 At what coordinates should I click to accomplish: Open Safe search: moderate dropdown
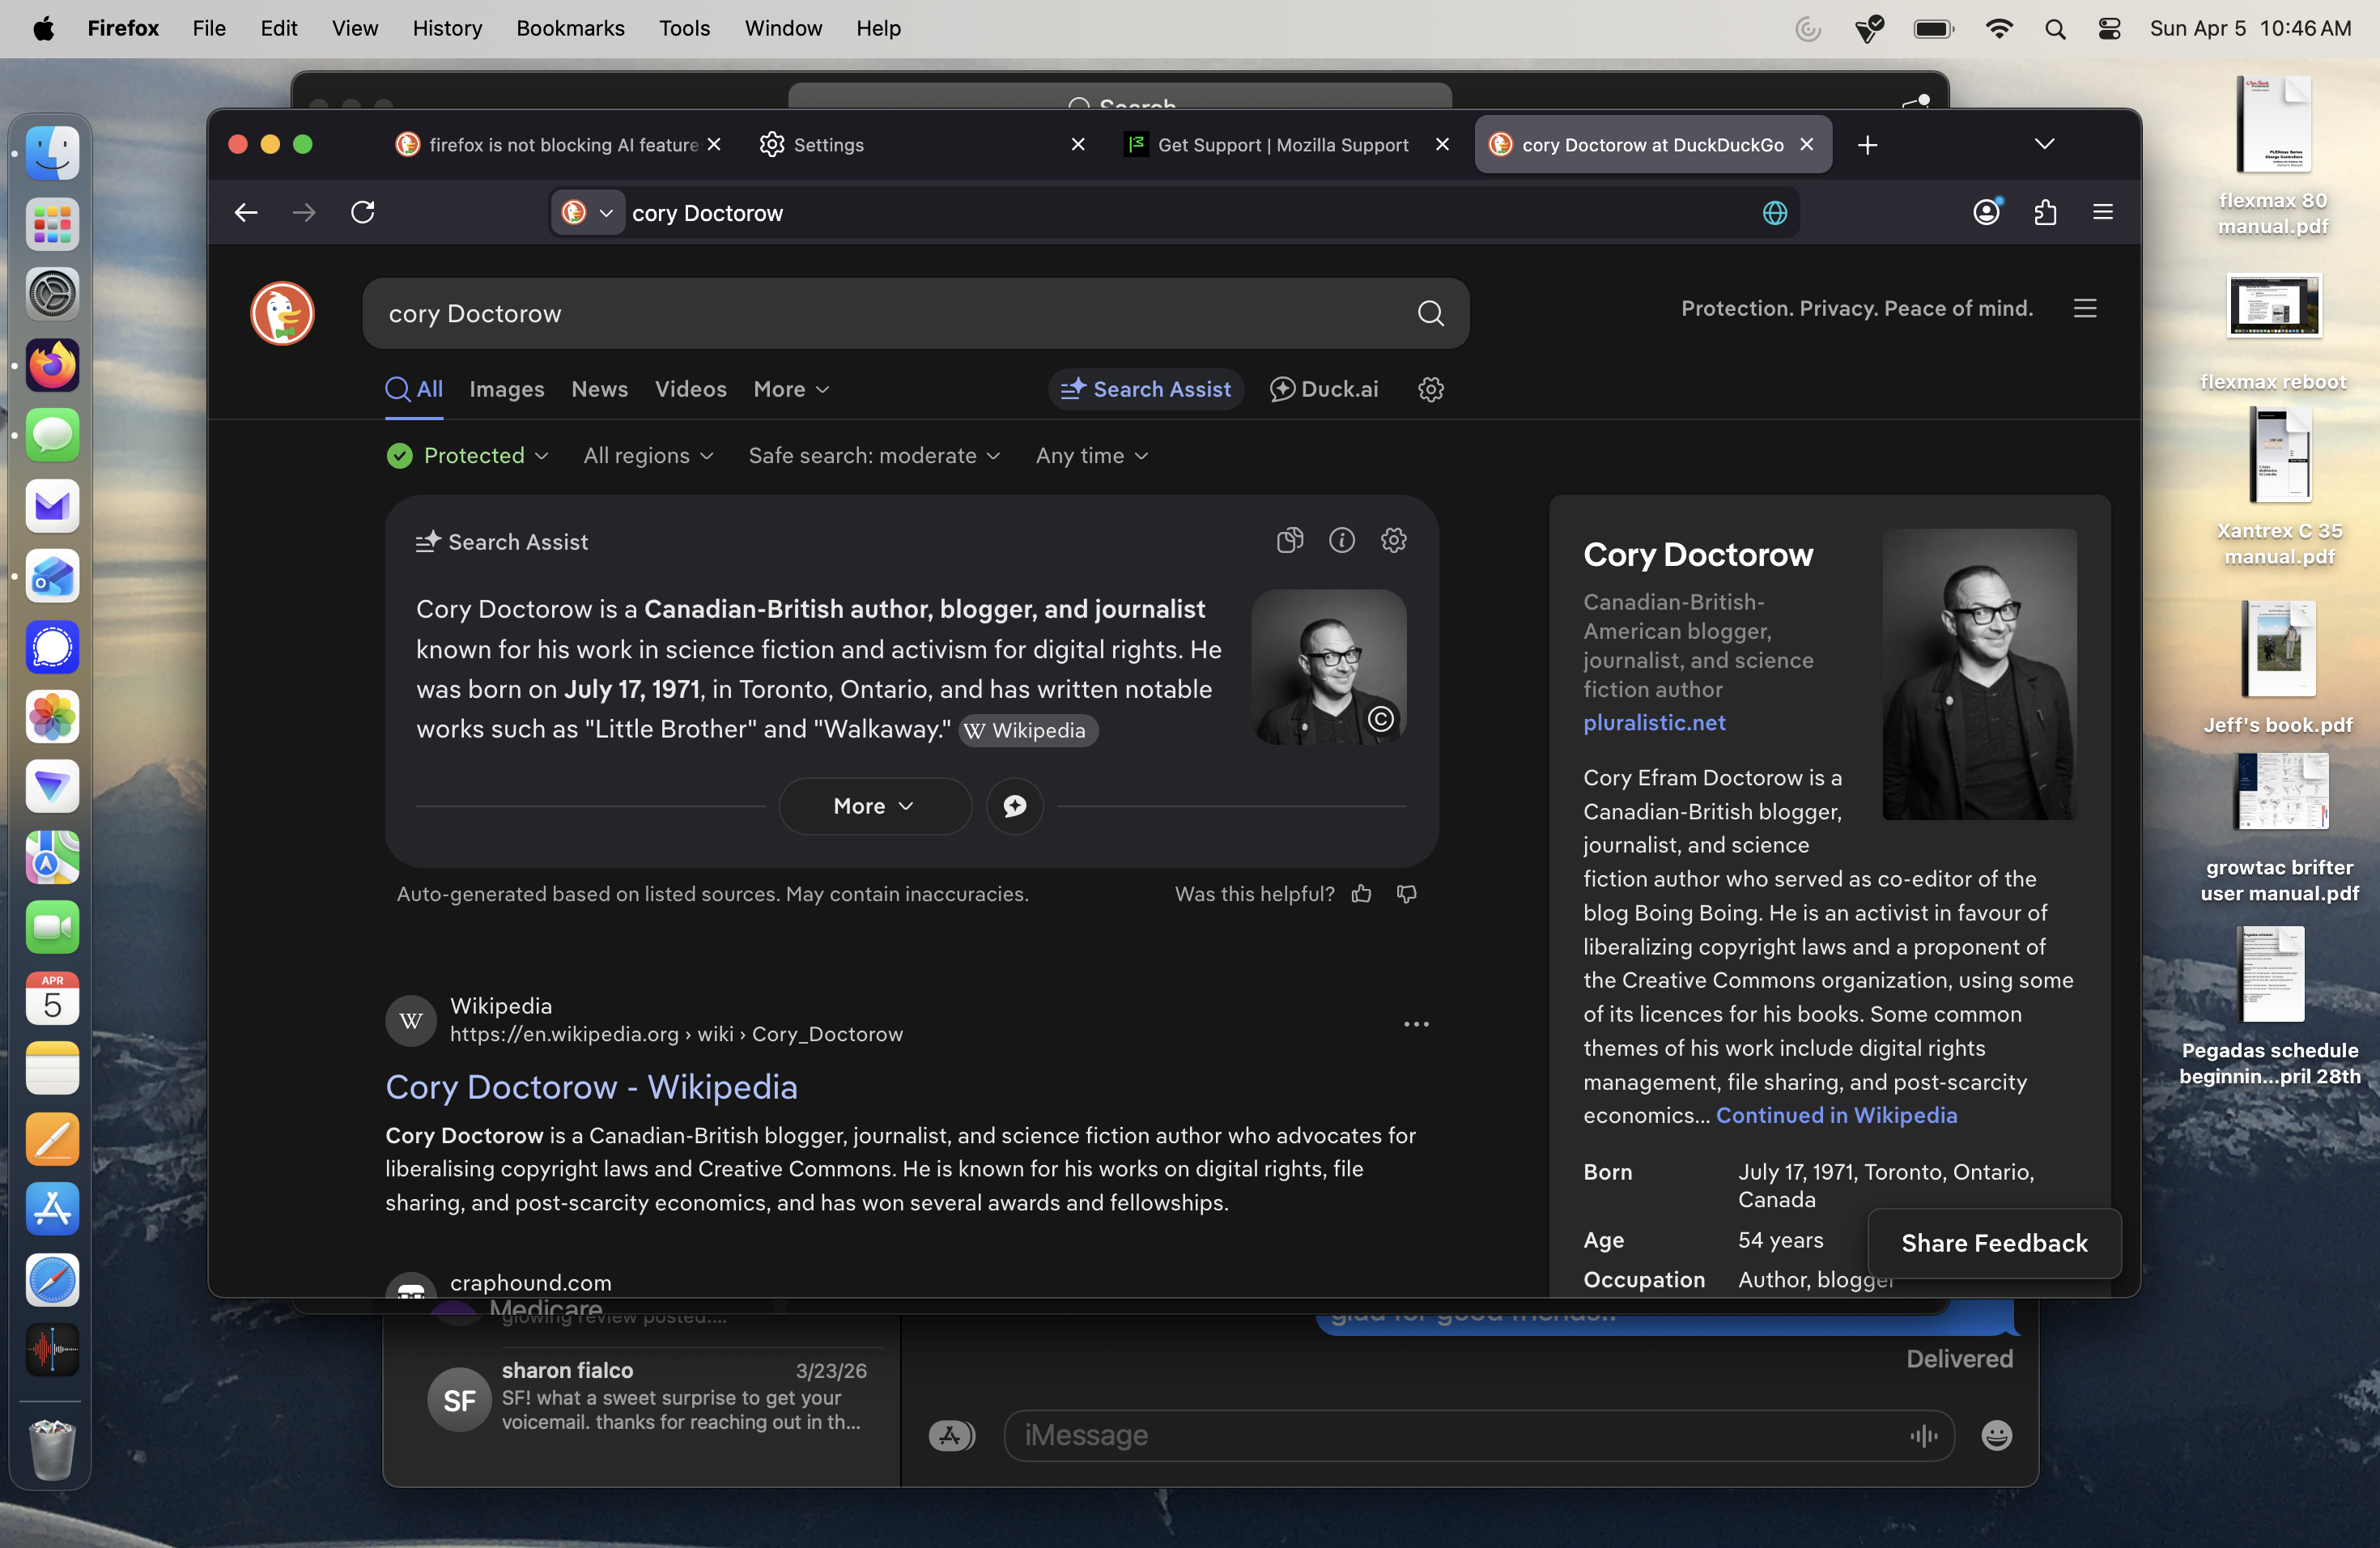pos(874,456)
